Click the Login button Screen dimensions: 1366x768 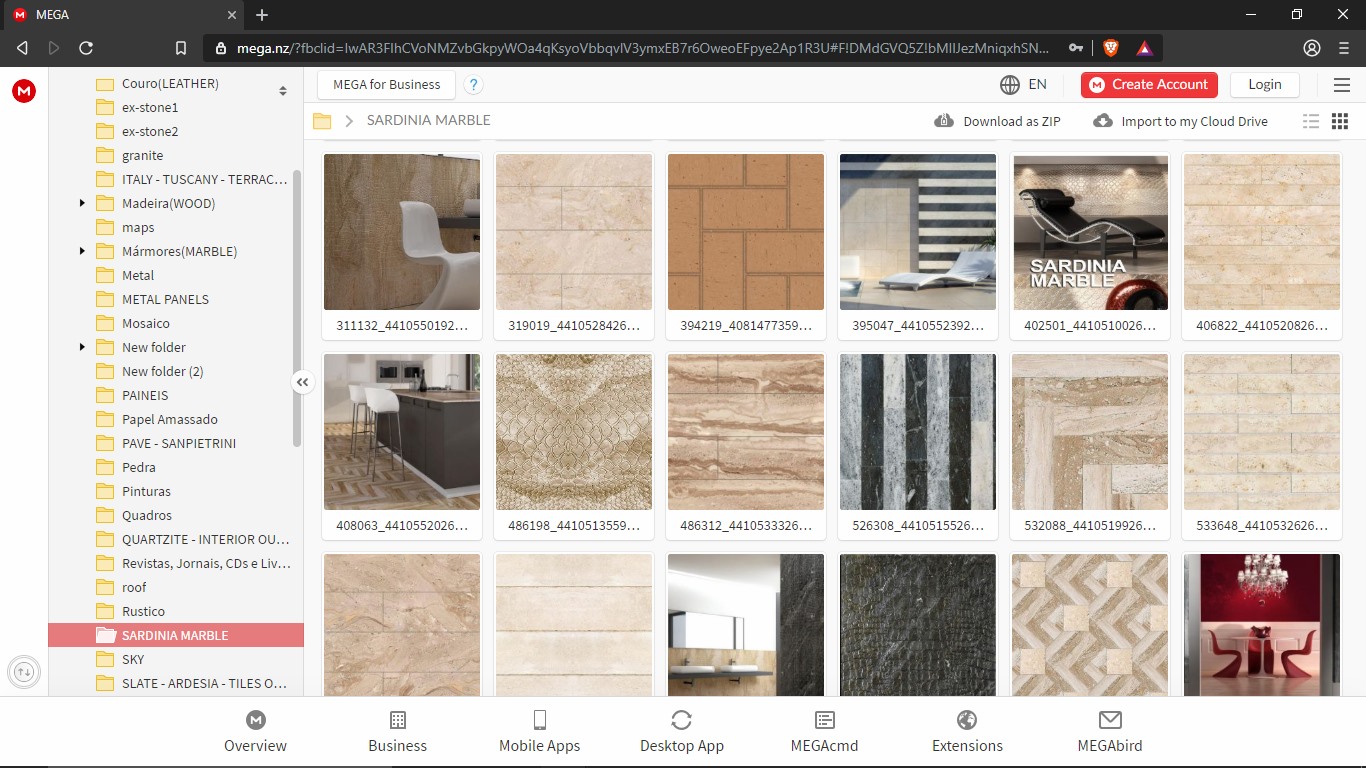click(1264, 85)
